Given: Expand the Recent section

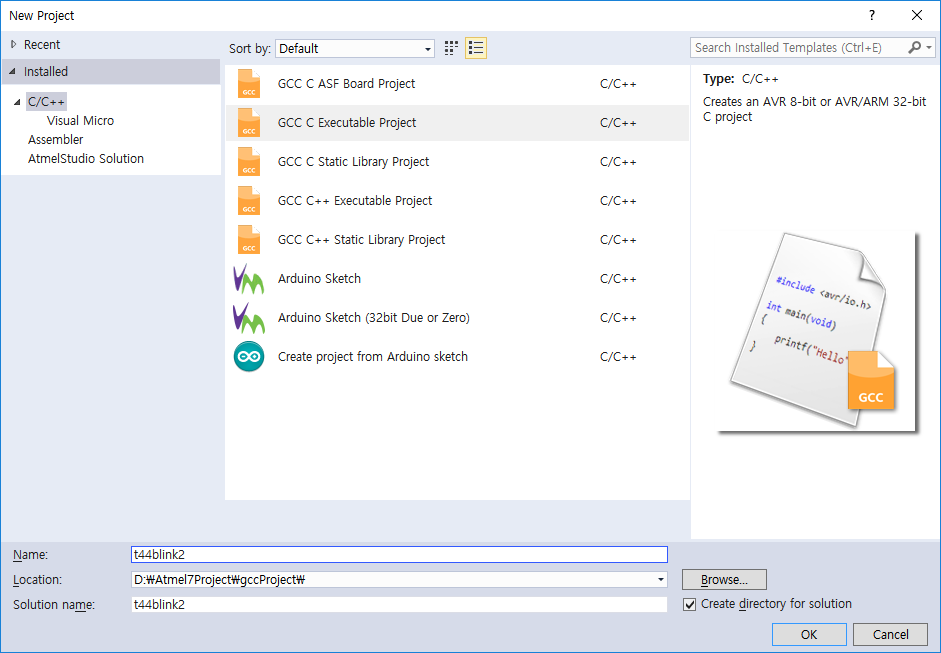Looking at the screenshot, I should click(x=13, y=44).
